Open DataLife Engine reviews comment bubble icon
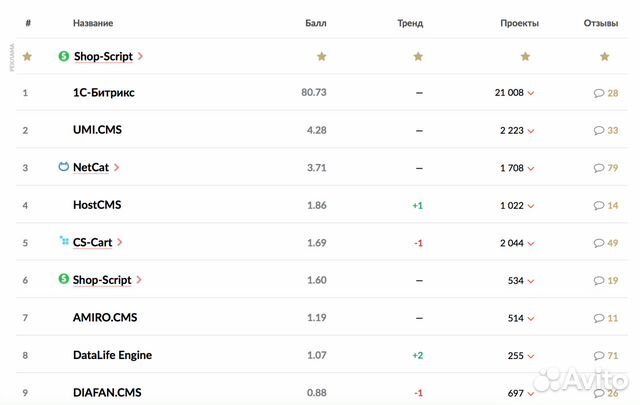640x405 pixels. (599, 356)
